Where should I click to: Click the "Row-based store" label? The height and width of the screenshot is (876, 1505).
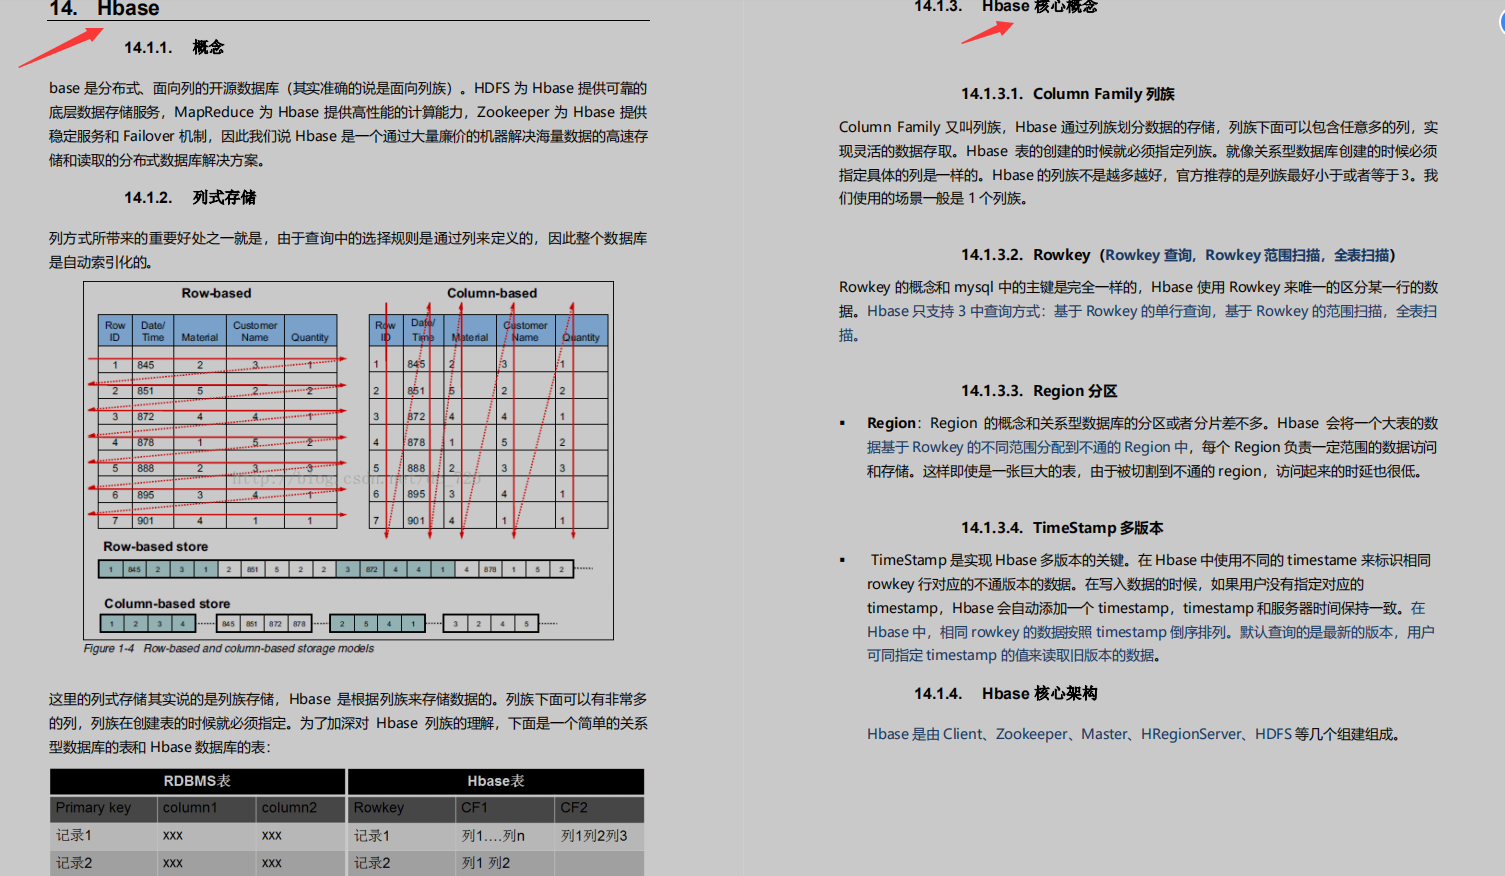coord(156,547)
